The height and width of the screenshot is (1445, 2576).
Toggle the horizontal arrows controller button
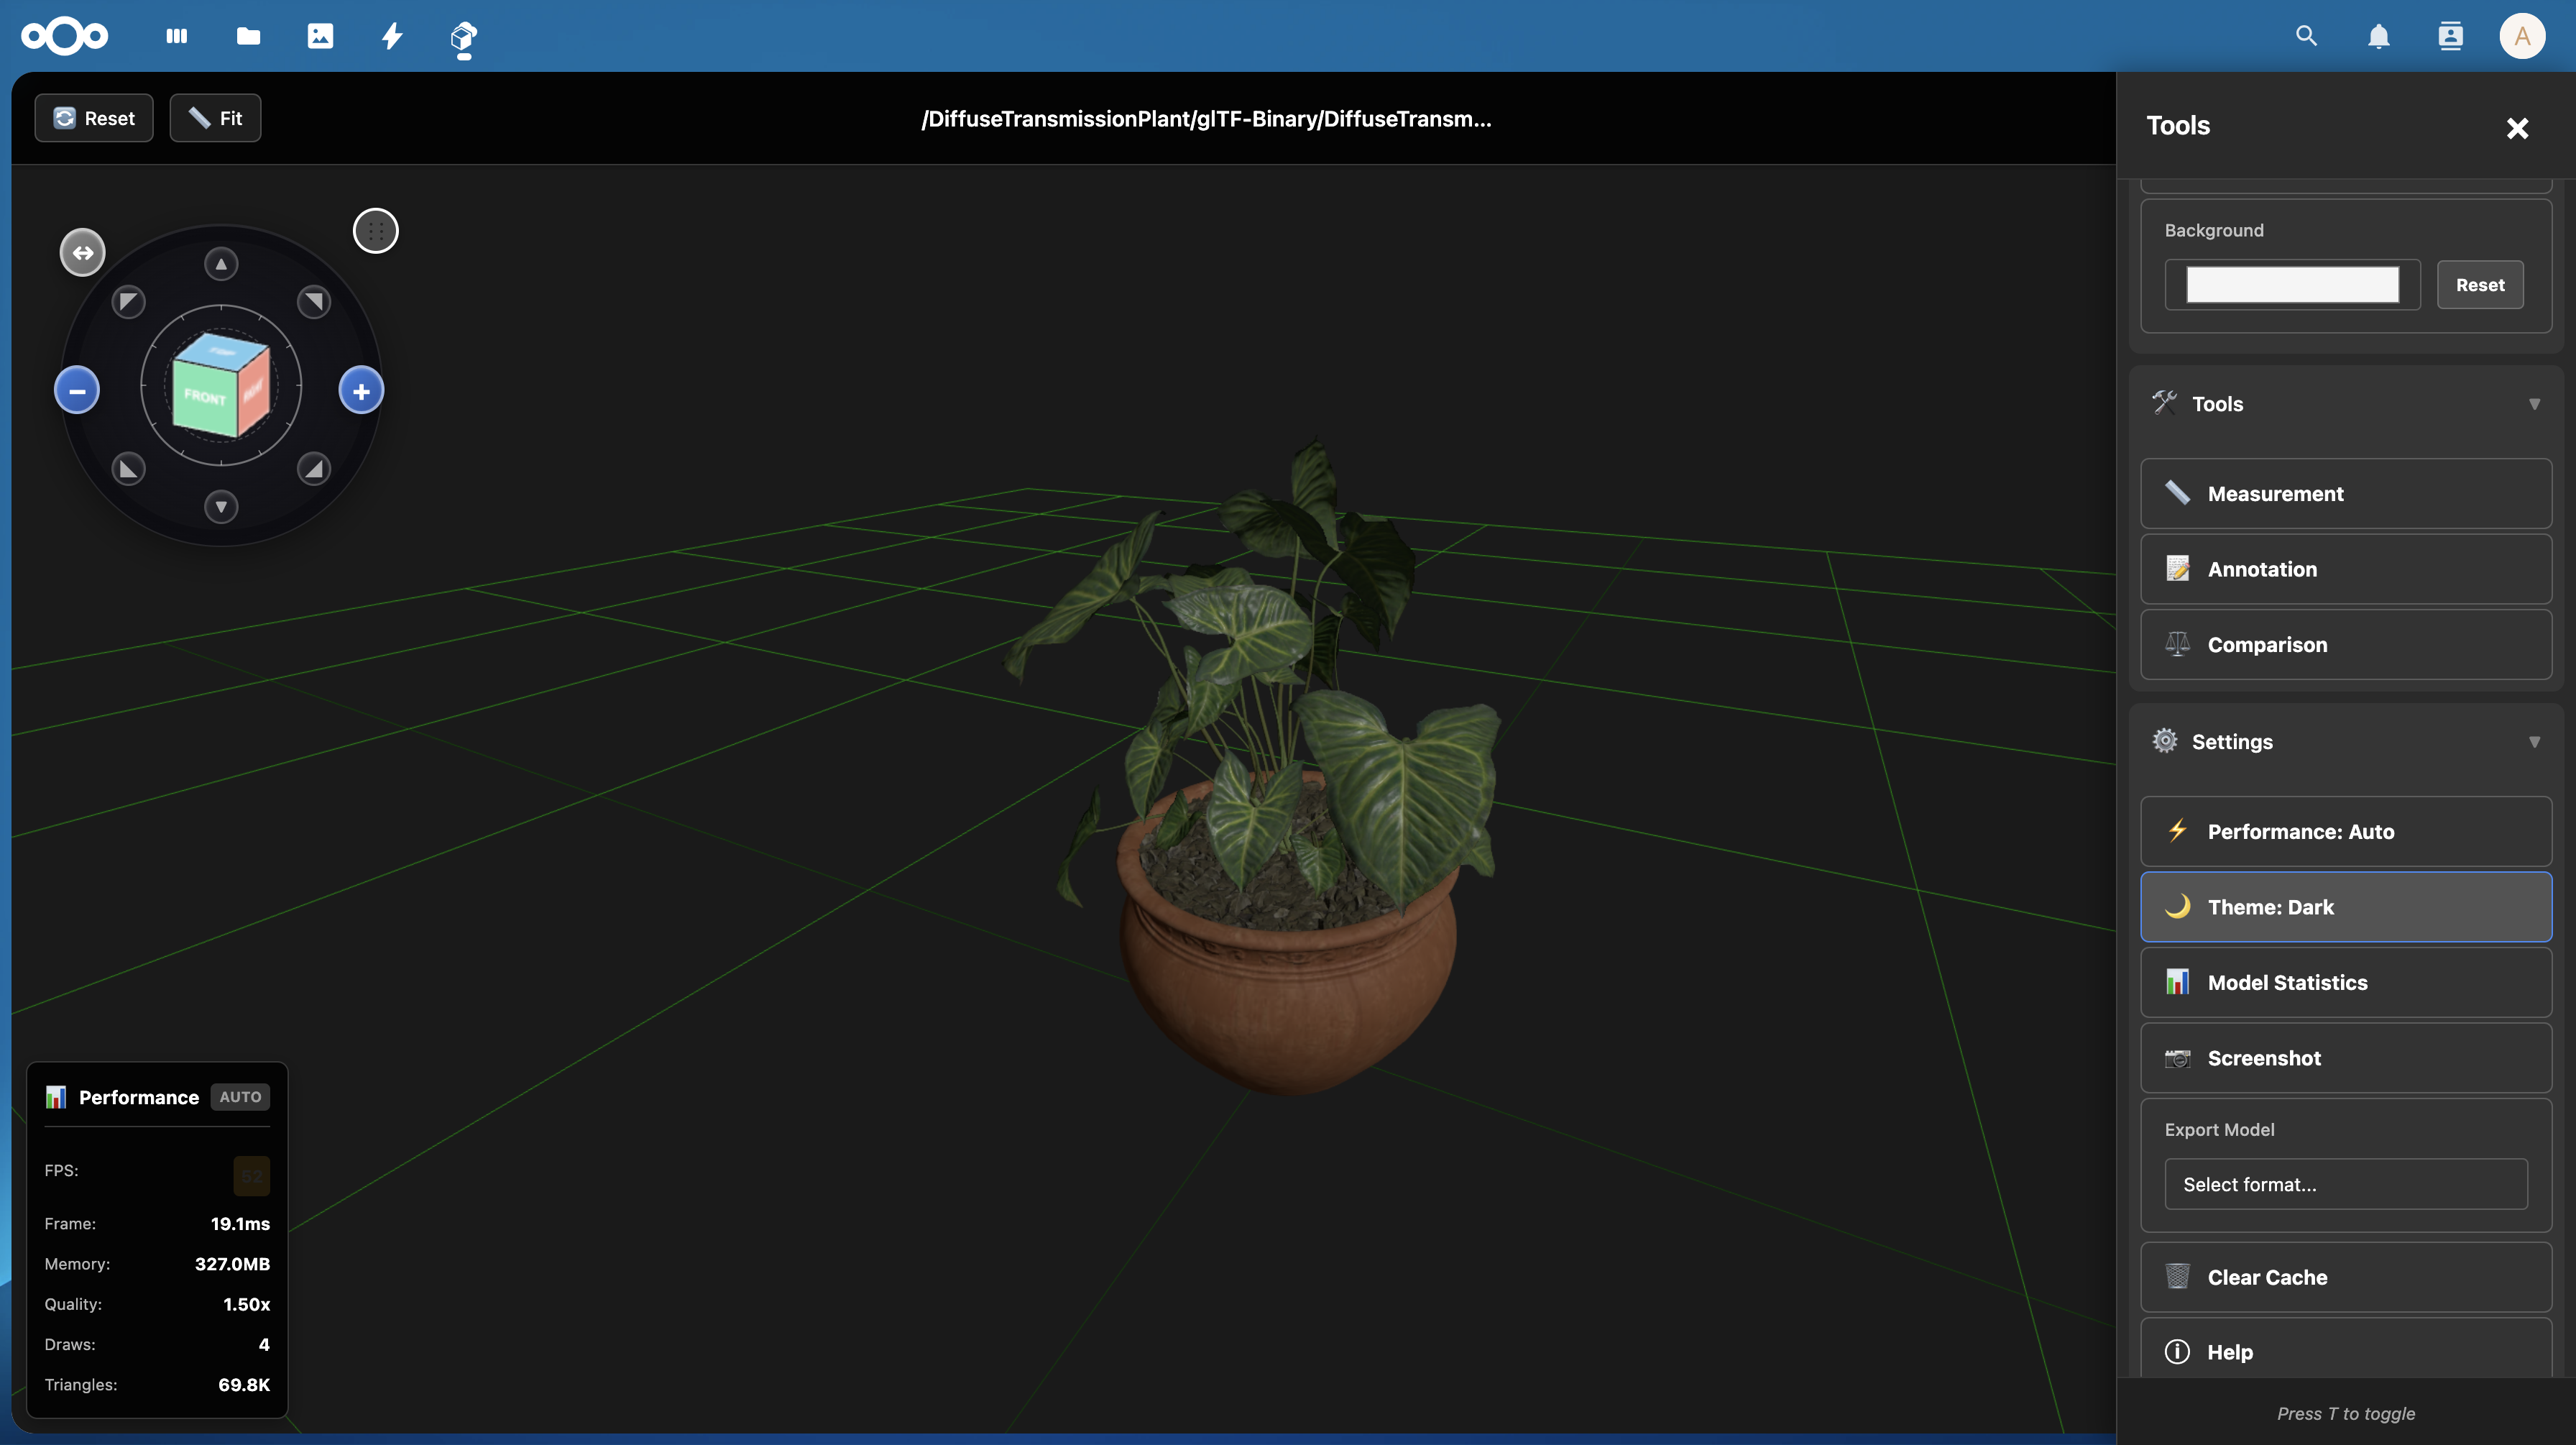tap(82, 252)
